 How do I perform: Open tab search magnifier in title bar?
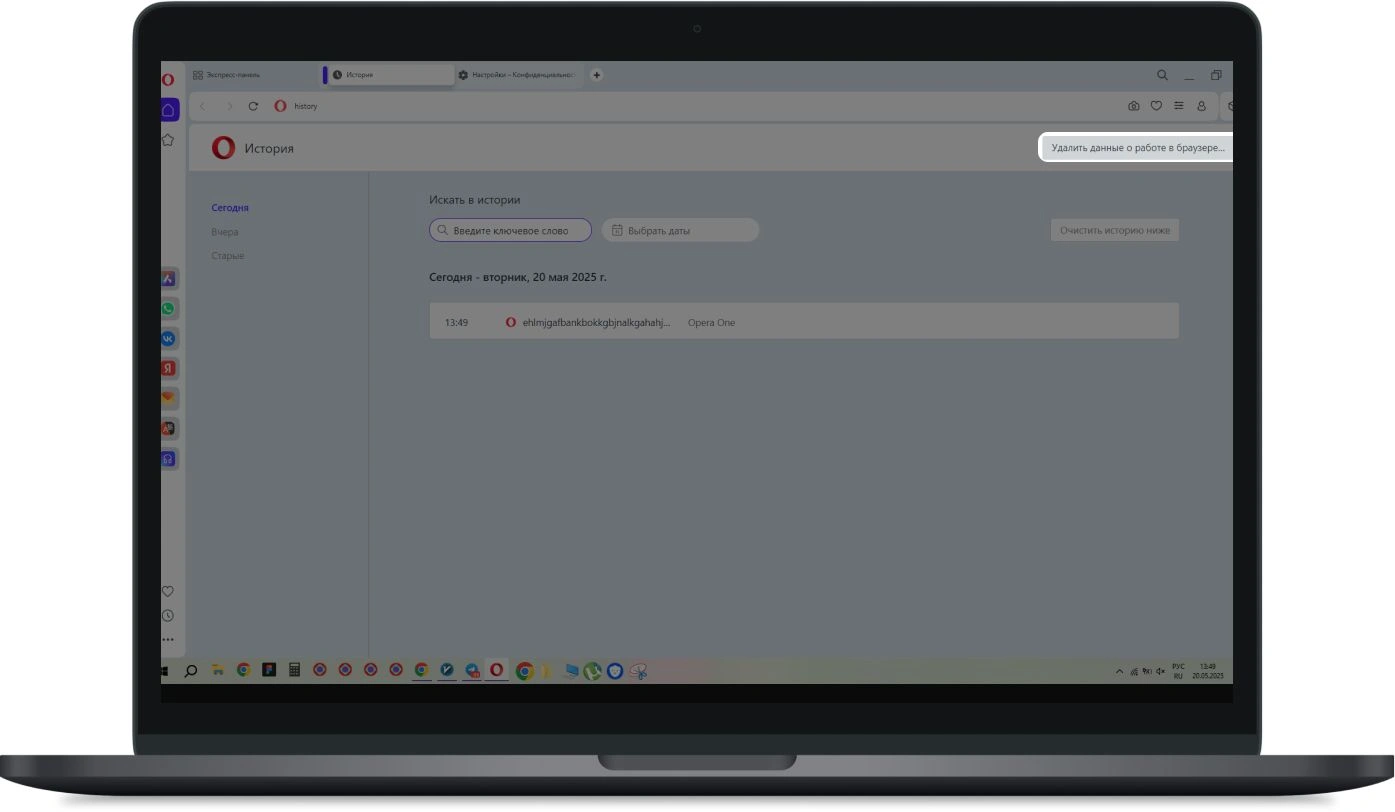tap(1162, 75)
